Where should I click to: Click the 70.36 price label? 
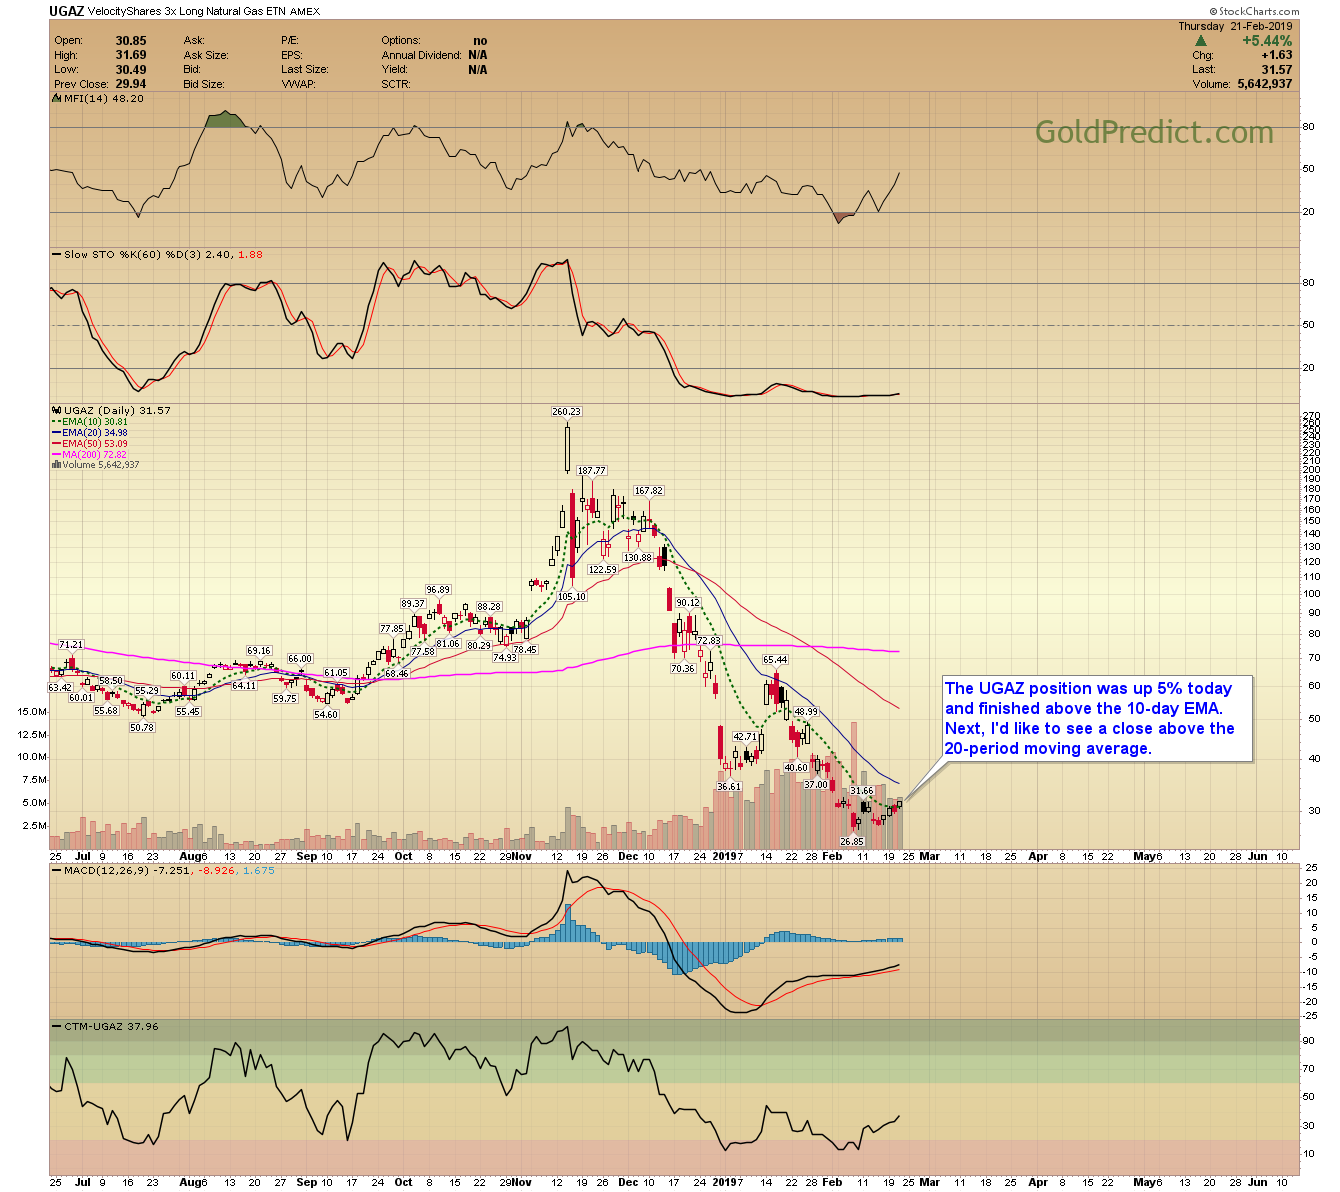(x=683, y=668)
